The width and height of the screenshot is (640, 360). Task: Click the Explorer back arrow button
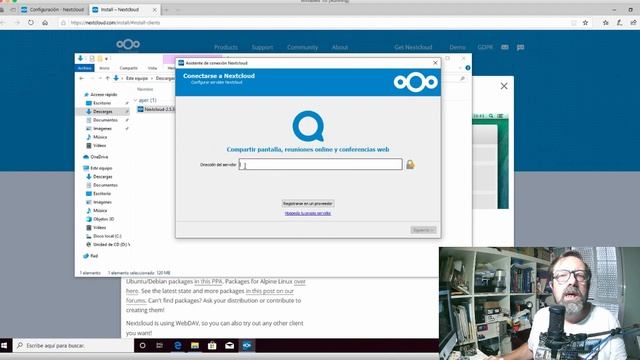pos(82,78)
